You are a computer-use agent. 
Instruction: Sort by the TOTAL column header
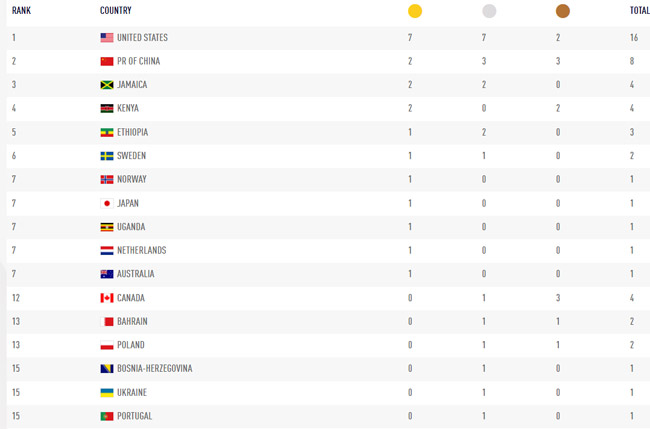[x=639, y=11]
